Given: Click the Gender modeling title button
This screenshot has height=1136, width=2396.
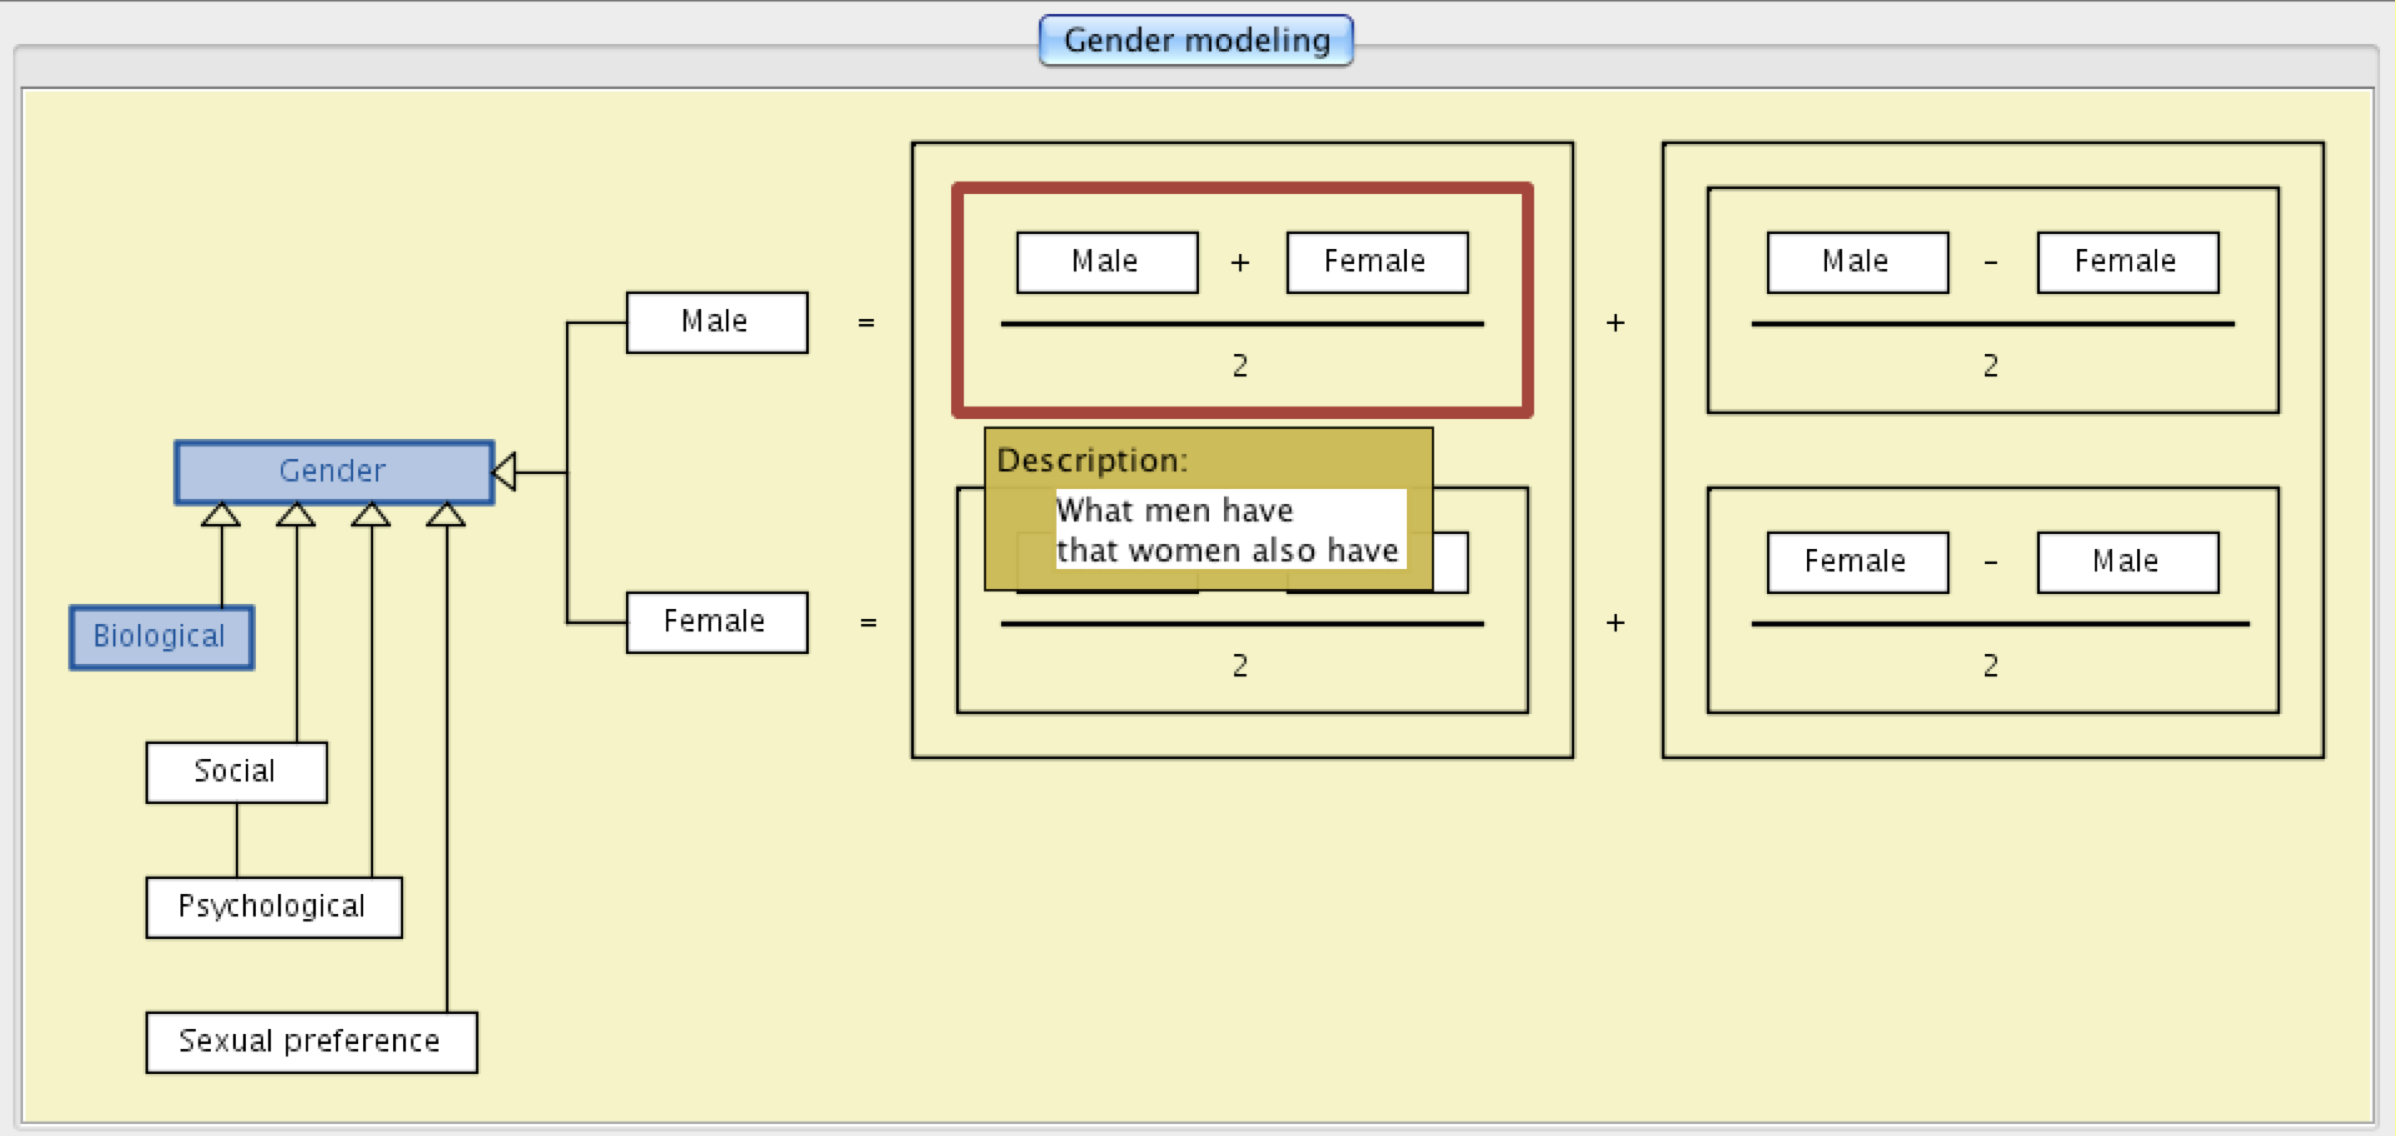Looking at the screenshot, I should tap(1196, 41).
